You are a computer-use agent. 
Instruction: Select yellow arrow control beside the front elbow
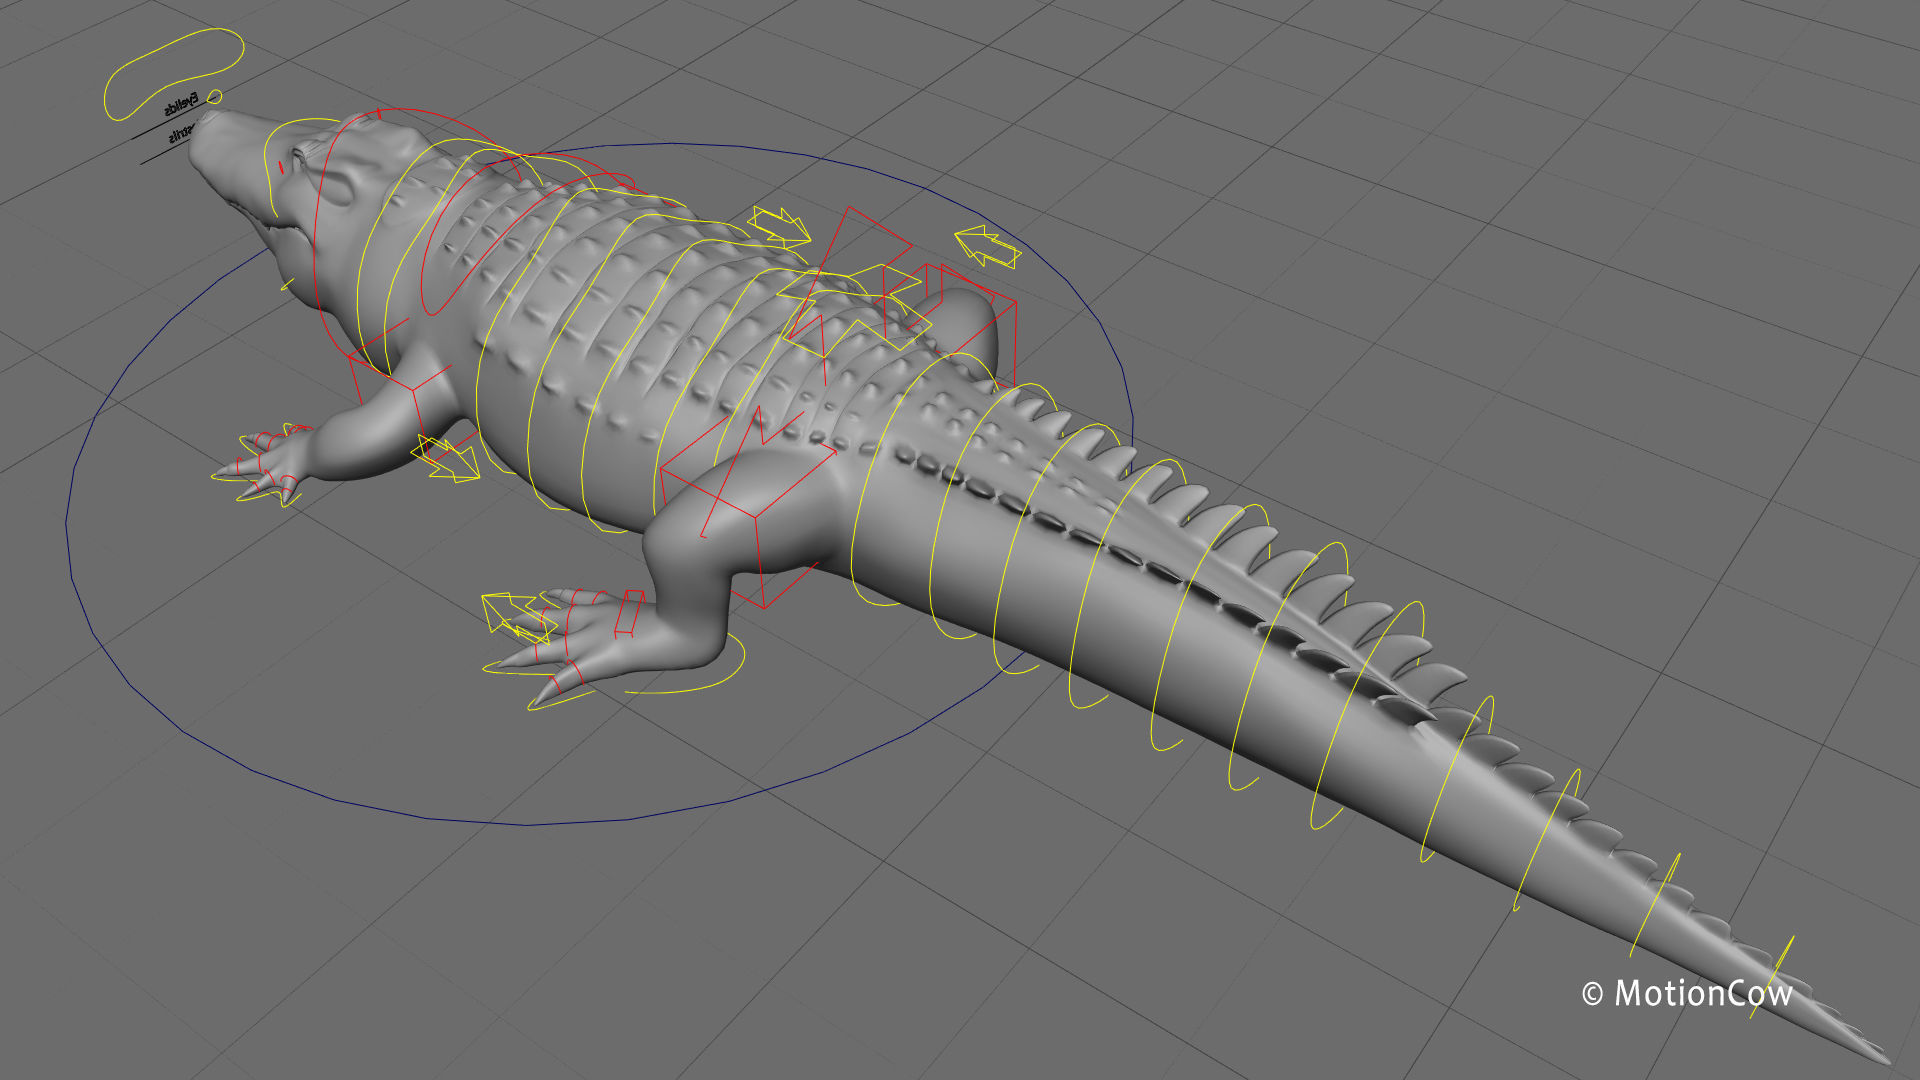(x=445, y=458)
